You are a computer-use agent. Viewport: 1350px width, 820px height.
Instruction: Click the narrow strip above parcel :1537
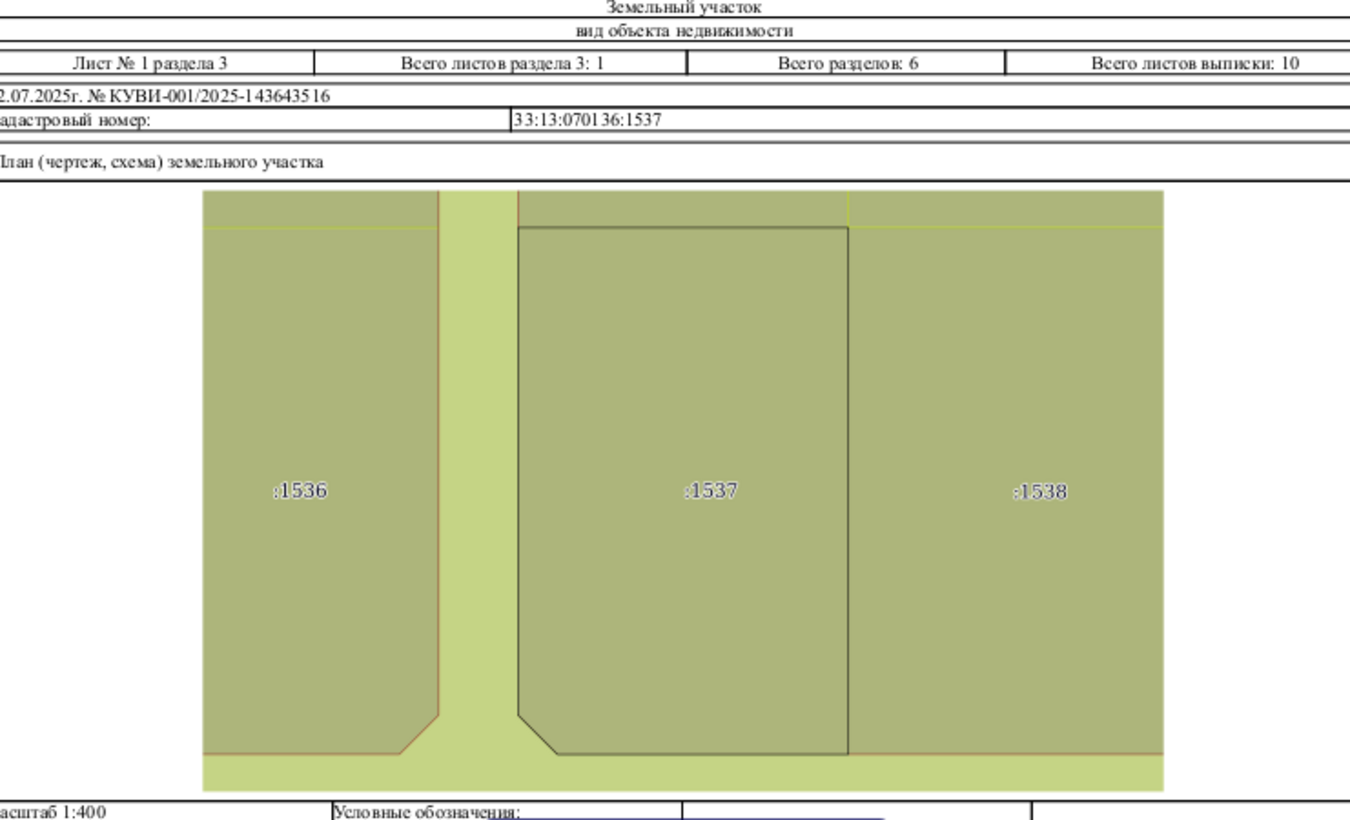pos(683,209)
